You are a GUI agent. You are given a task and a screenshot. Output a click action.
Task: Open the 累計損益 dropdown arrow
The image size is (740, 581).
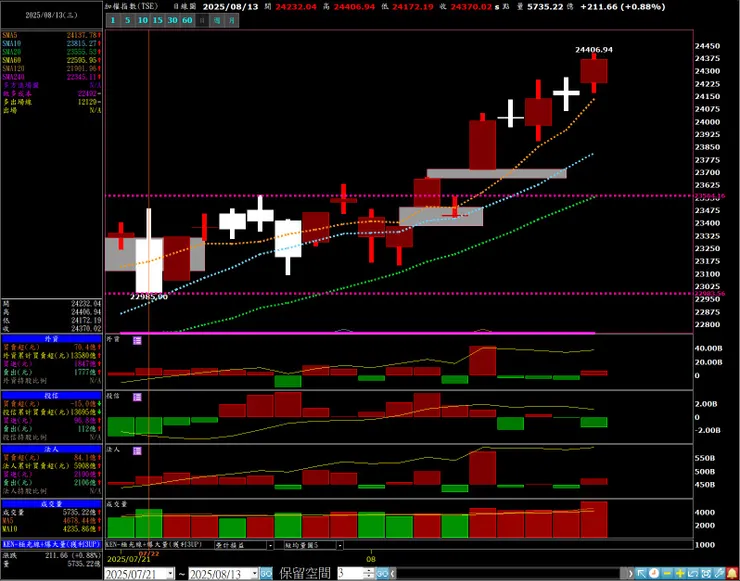pos(270,545)
